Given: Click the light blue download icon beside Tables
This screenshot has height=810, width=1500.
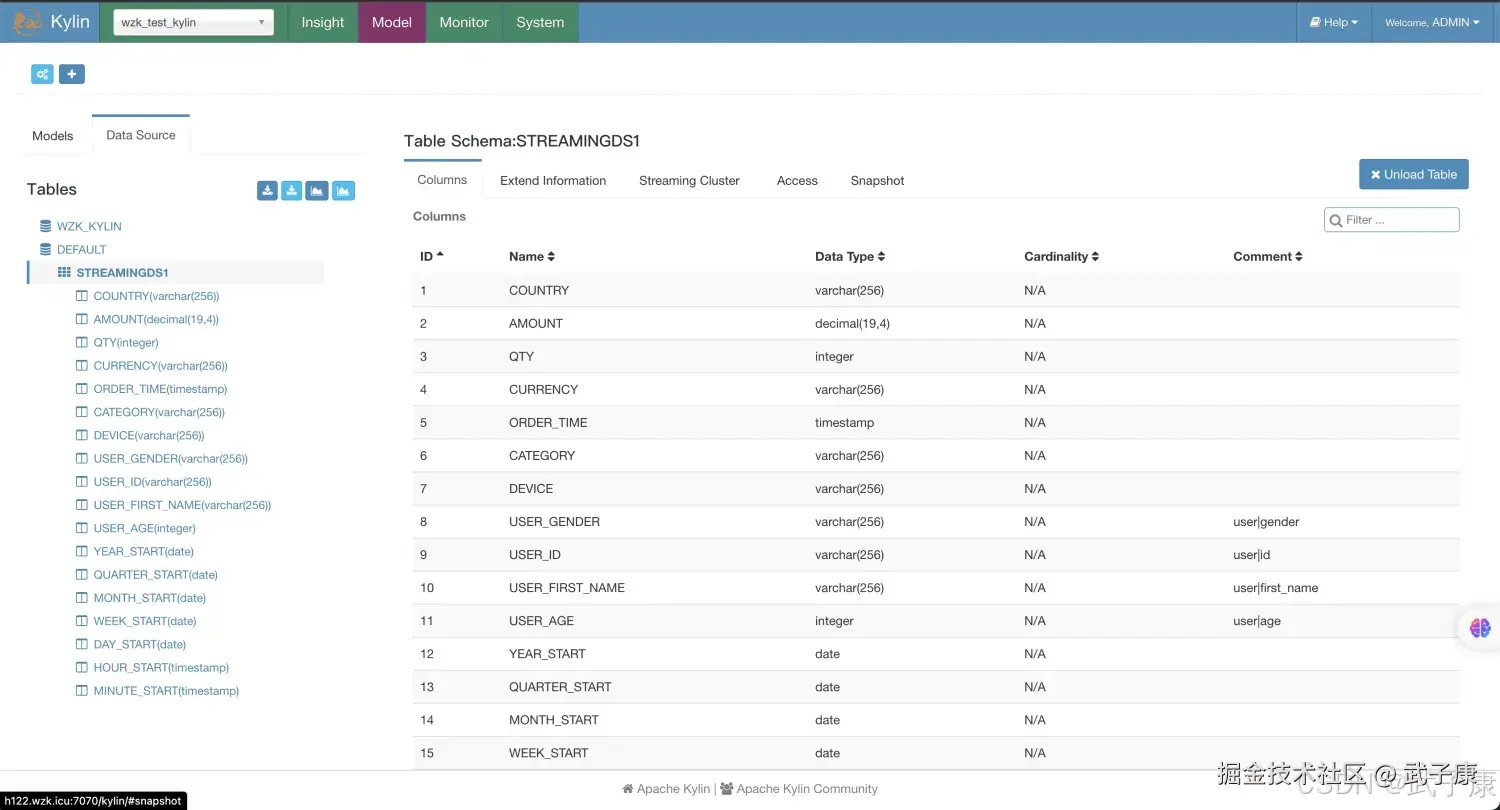Looking at the screenshot, I should [x=291, y=191].
